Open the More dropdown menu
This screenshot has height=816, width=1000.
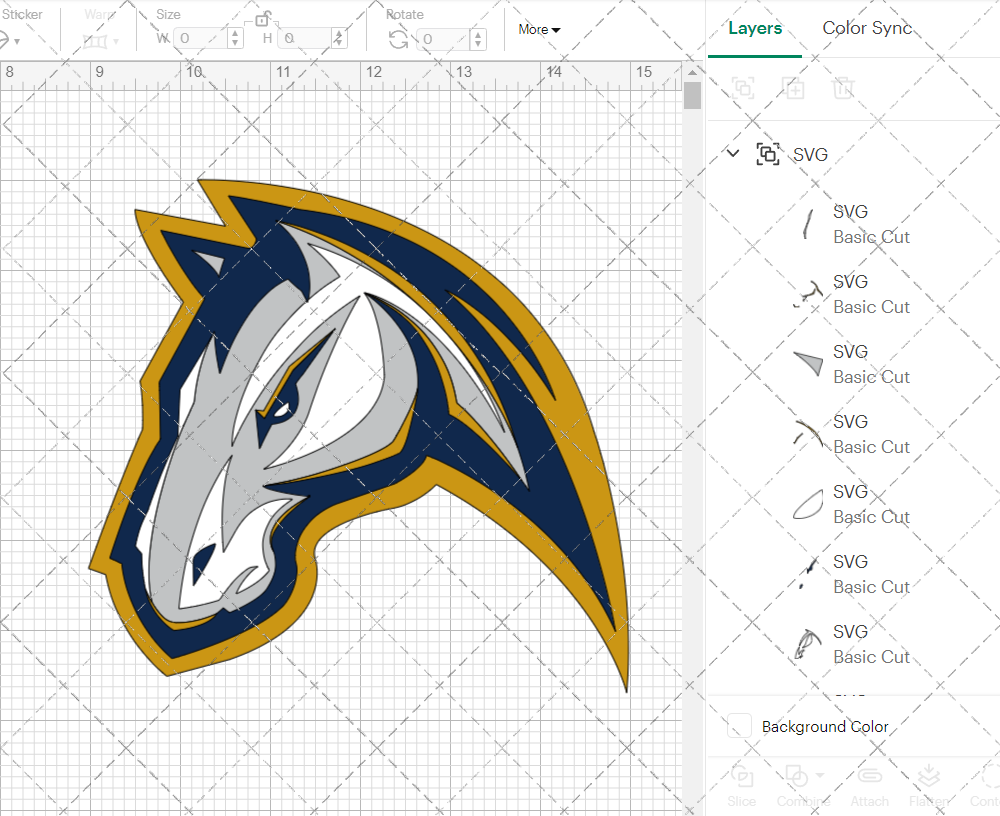(x=538, y=29)
